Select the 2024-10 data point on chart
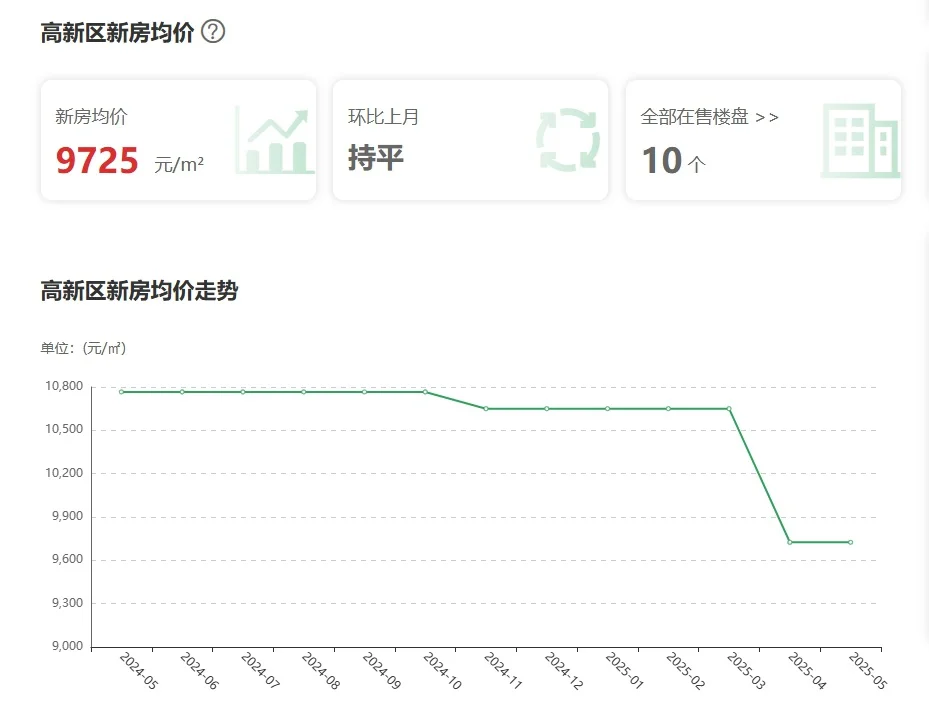This screenshot has width=929, height=710. pos(425,392)
